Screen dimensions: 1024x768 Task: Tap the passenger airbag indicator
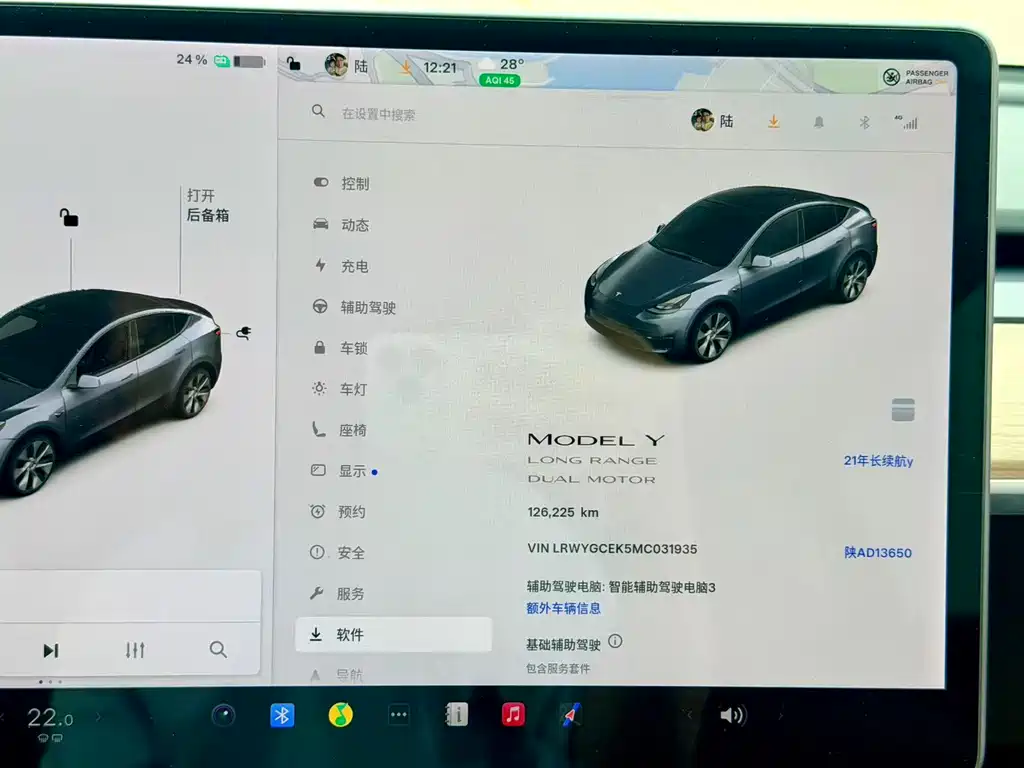click(916, 77)
